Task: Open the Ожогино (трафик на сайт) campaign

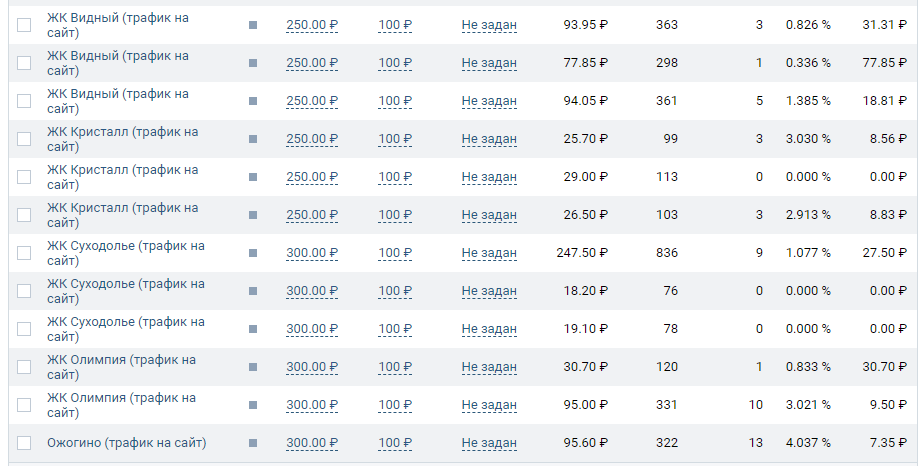Action: (x=126, y=443)
